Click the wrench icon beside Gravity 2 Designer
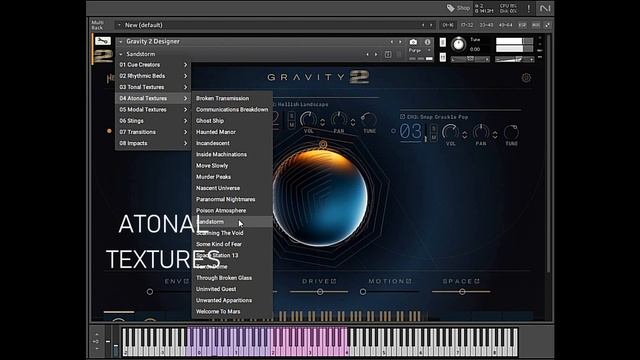 tap(102, 41)
